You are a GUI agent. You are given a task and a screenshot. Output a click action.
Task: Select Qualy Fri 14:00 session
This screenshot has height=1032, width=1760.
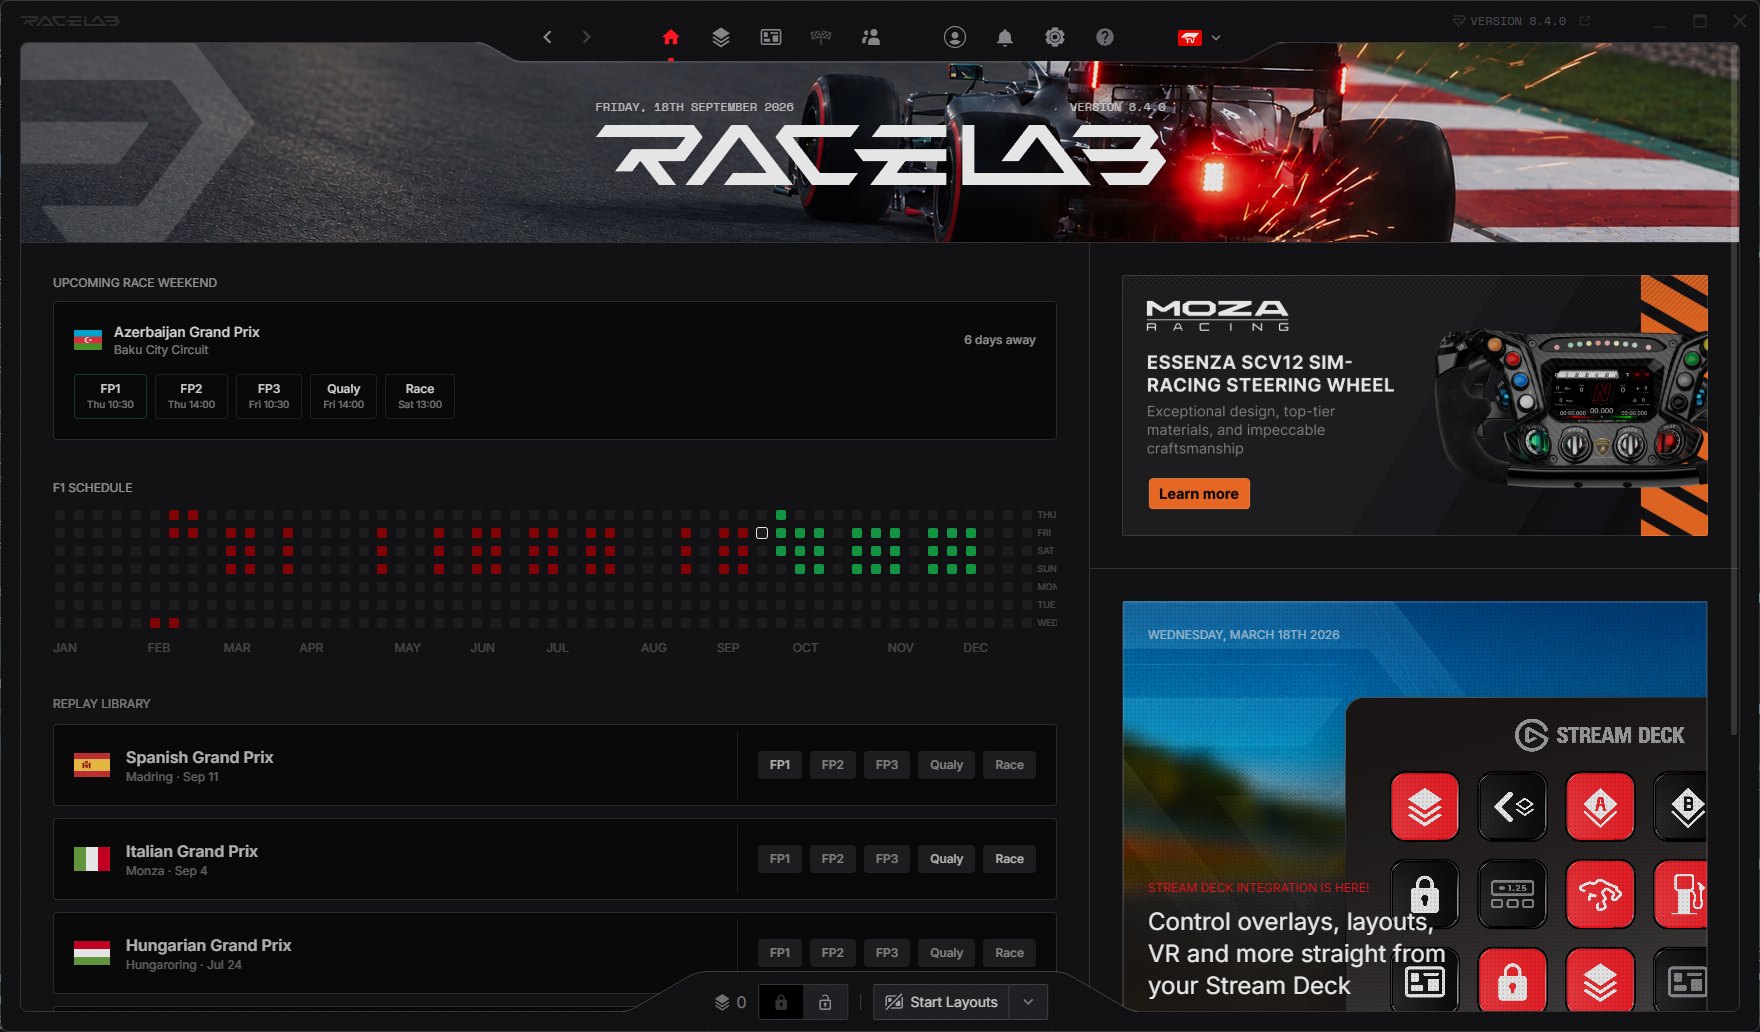(343, 396)
